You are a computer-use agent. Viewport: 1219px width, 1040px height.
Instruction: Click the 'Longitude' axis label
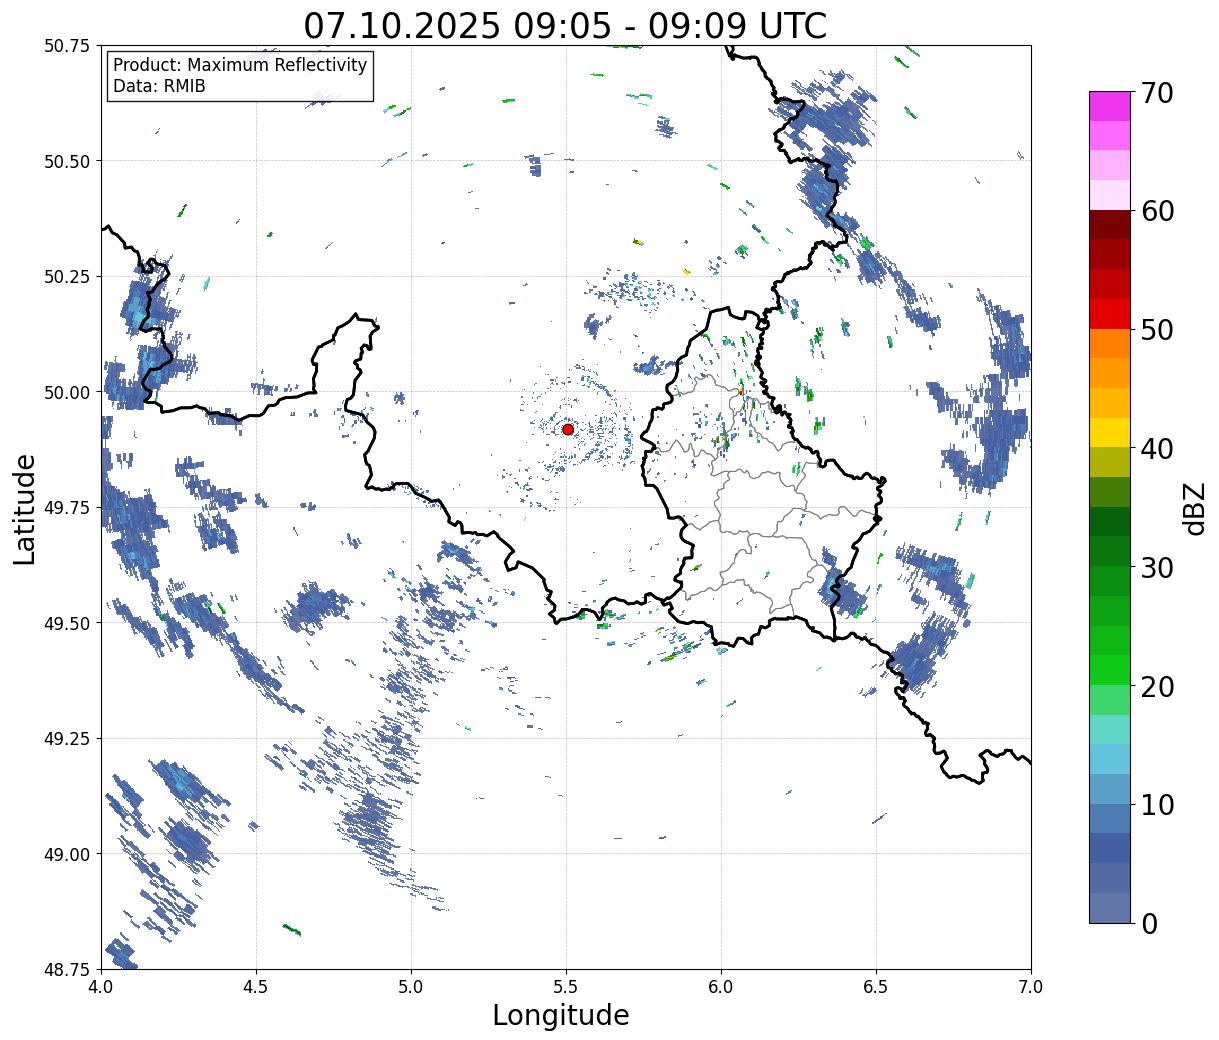point(561,1015)
